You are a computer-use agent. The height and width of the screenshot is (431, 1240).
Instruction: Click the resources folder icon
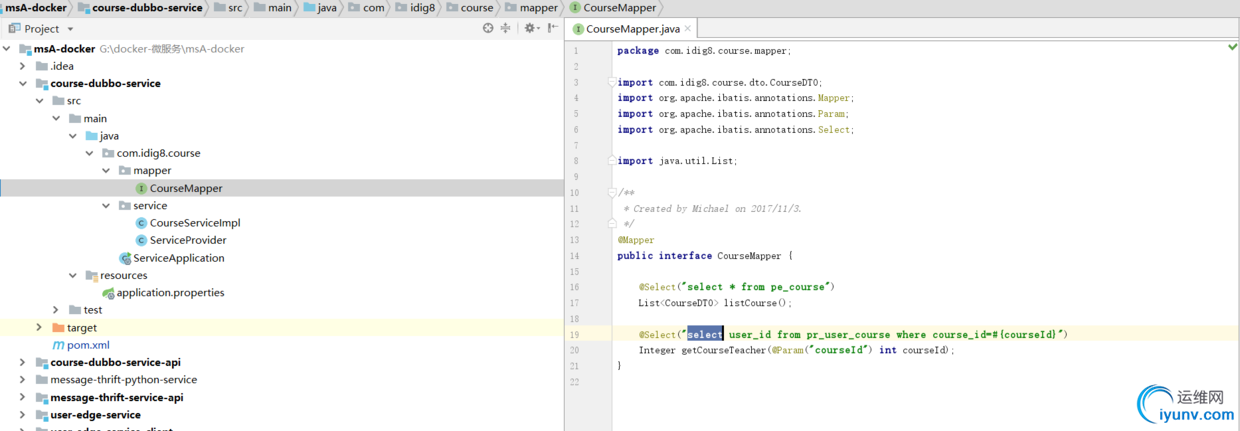click(x=92, y=275)
